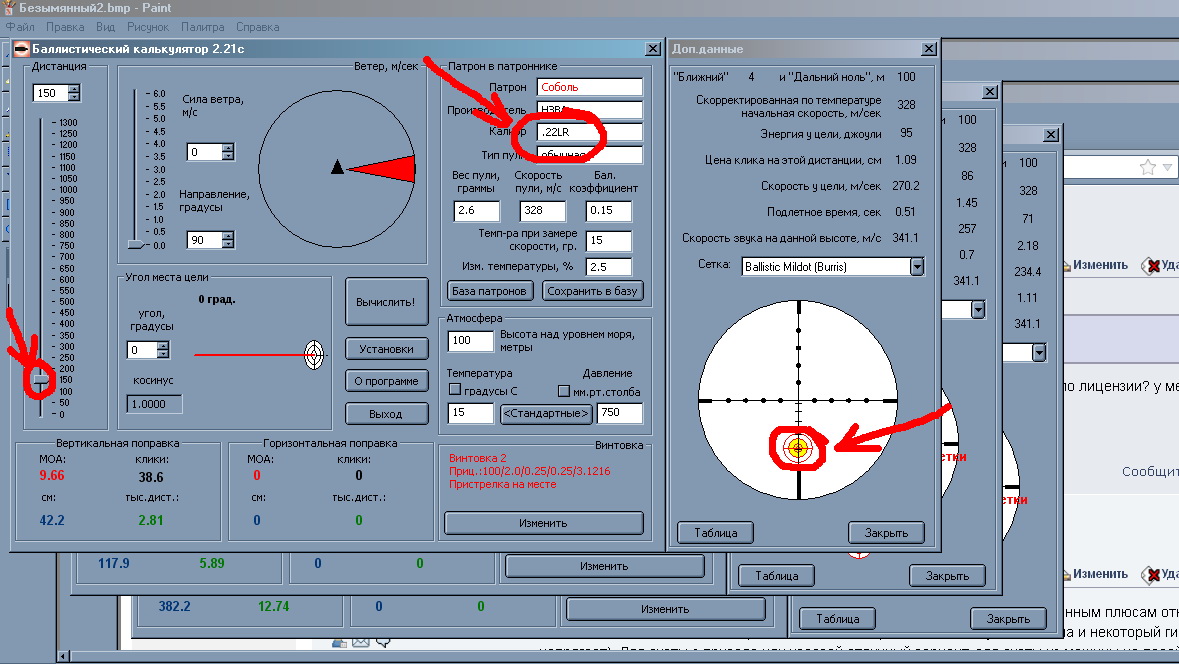Click the distance slider handle at 150

(41, 380)
